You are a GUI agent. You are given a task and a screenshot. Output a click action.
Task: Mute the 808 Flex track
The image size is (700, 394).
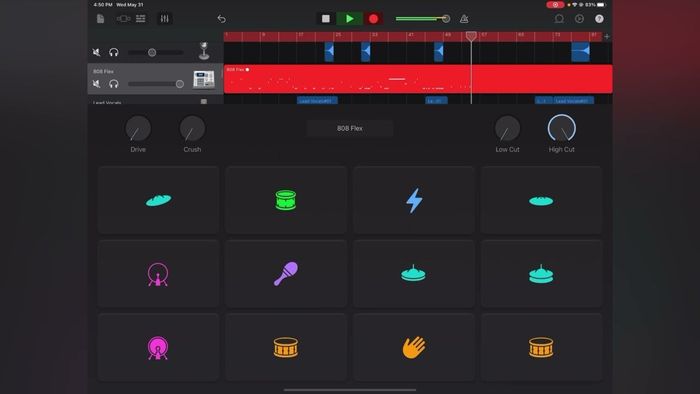coord(96,83)
